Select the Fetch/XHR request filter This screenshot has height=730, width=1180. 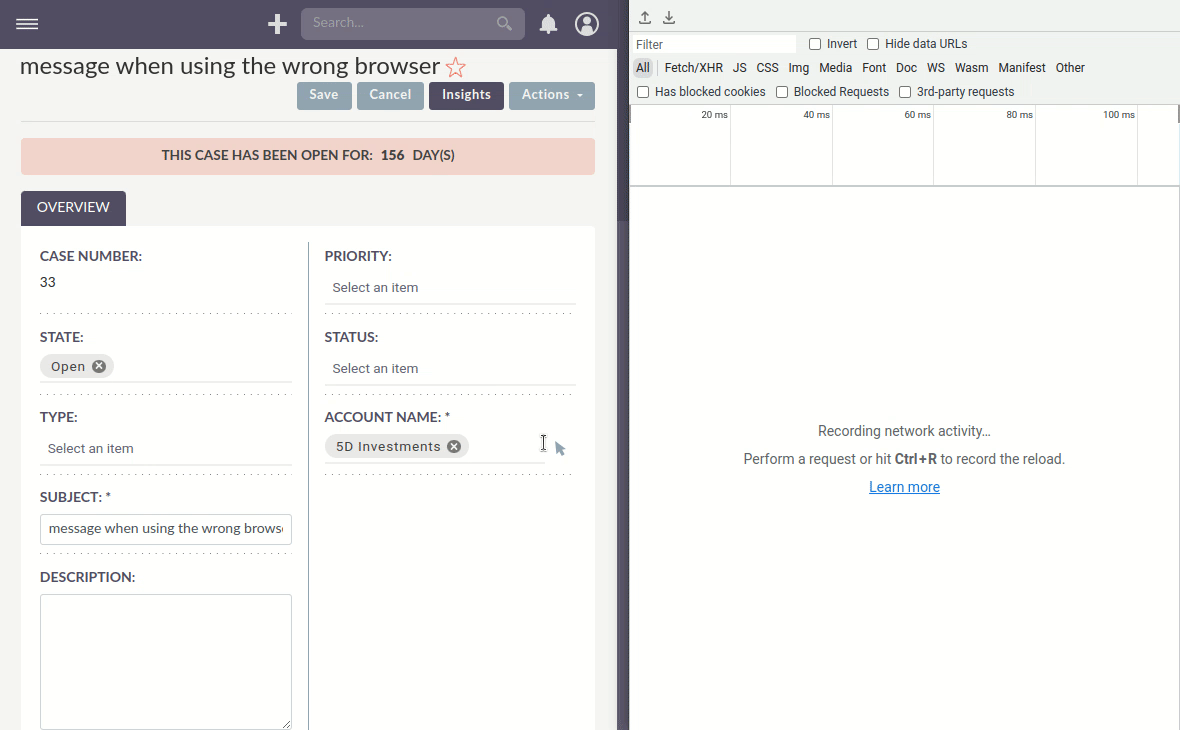pos(693,67)
